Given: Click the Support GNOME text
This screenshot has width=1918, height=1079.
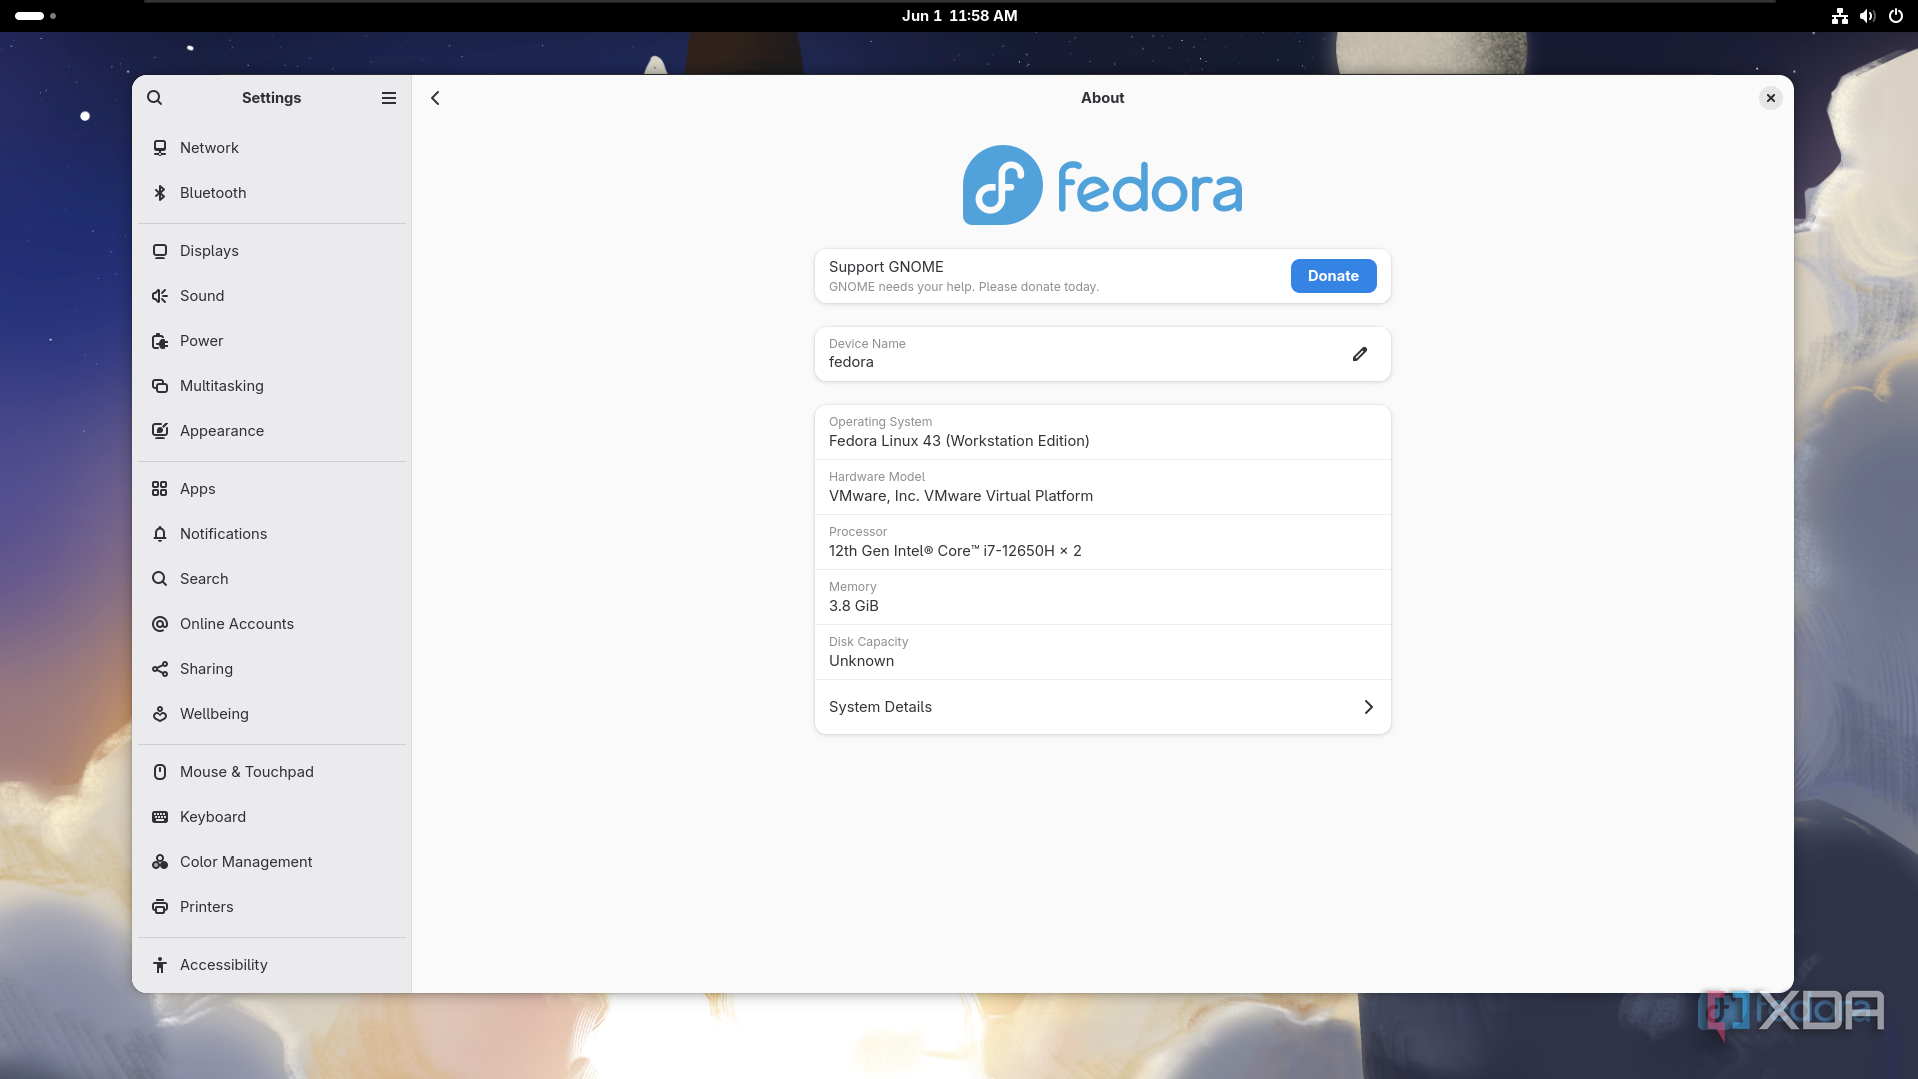Looking at the screenshot, I should point(886,267).
